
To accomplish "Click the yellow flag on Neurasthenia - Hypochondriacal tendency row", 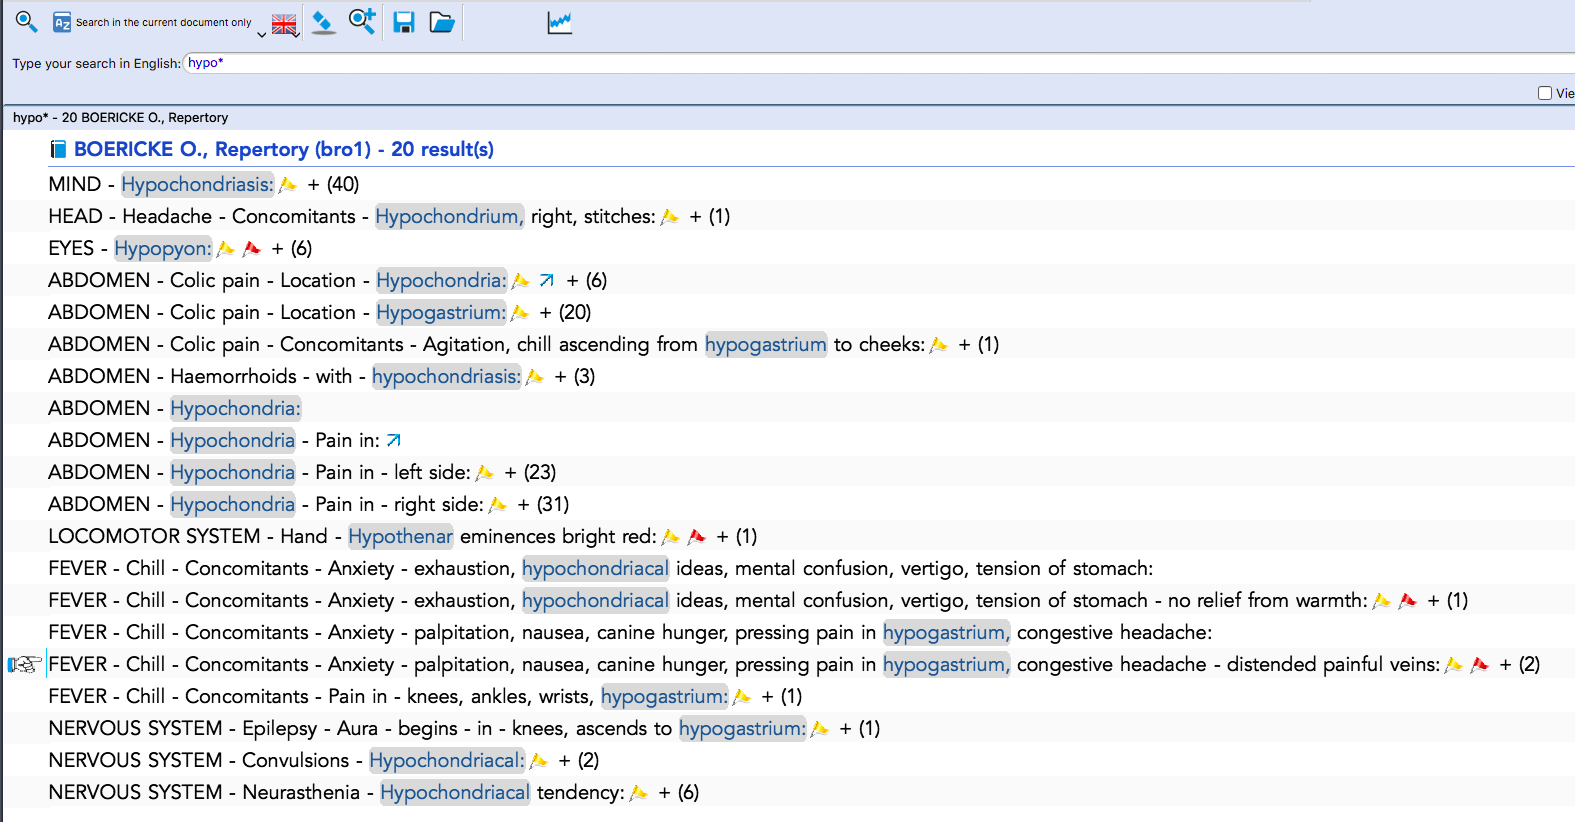I will point(639,793).
